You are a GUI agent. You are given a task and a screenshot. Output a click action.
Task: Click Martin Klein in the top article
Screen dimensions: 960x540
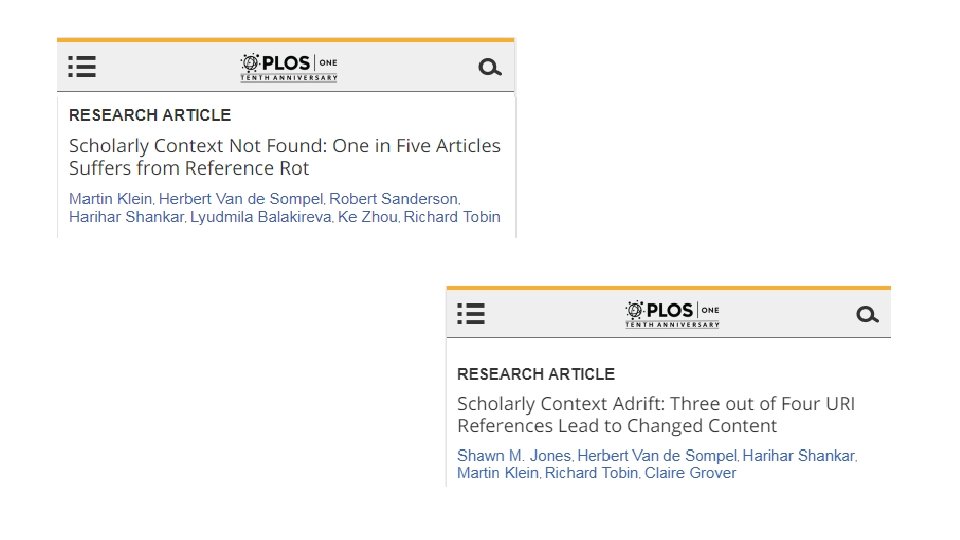click(x=110, y=199)
